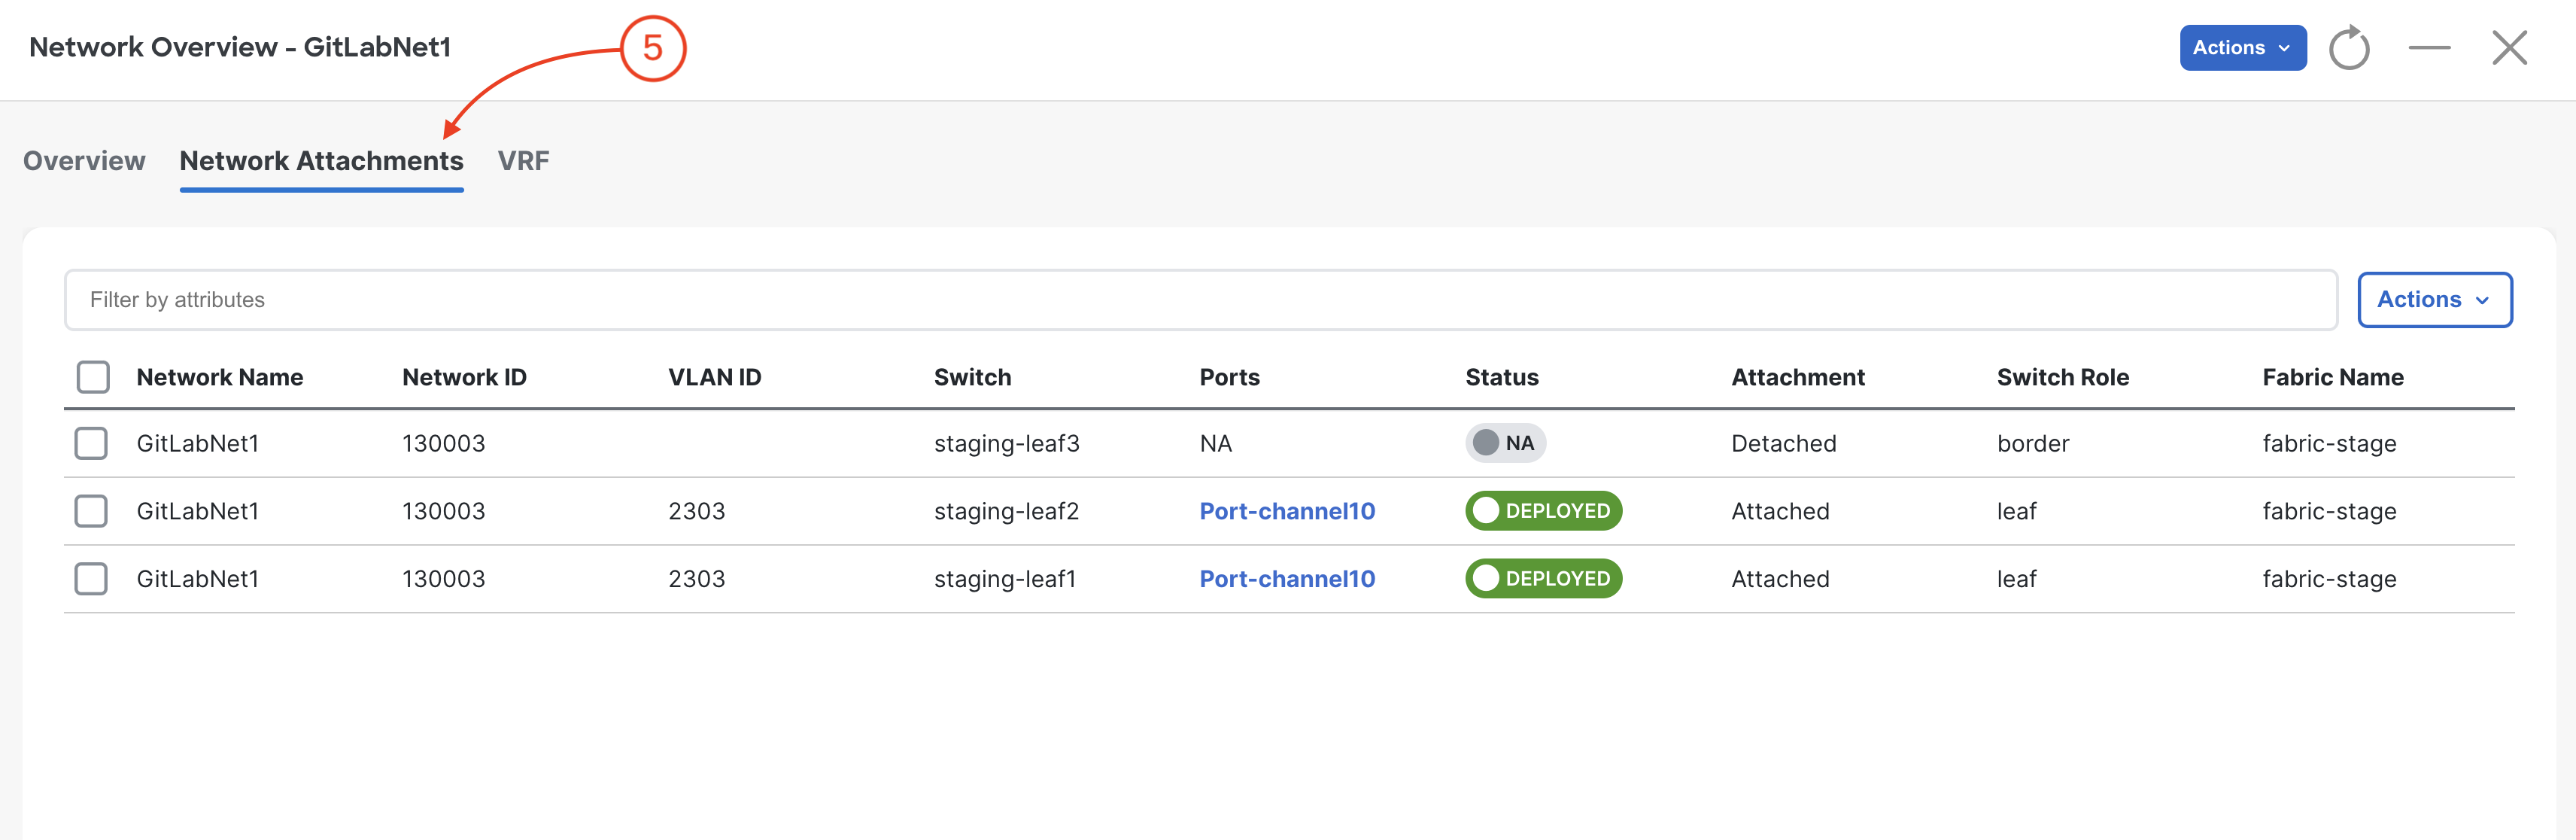Sort by the Status column header
Viewport: 2576px width, 840px height.
[1501, 377]
